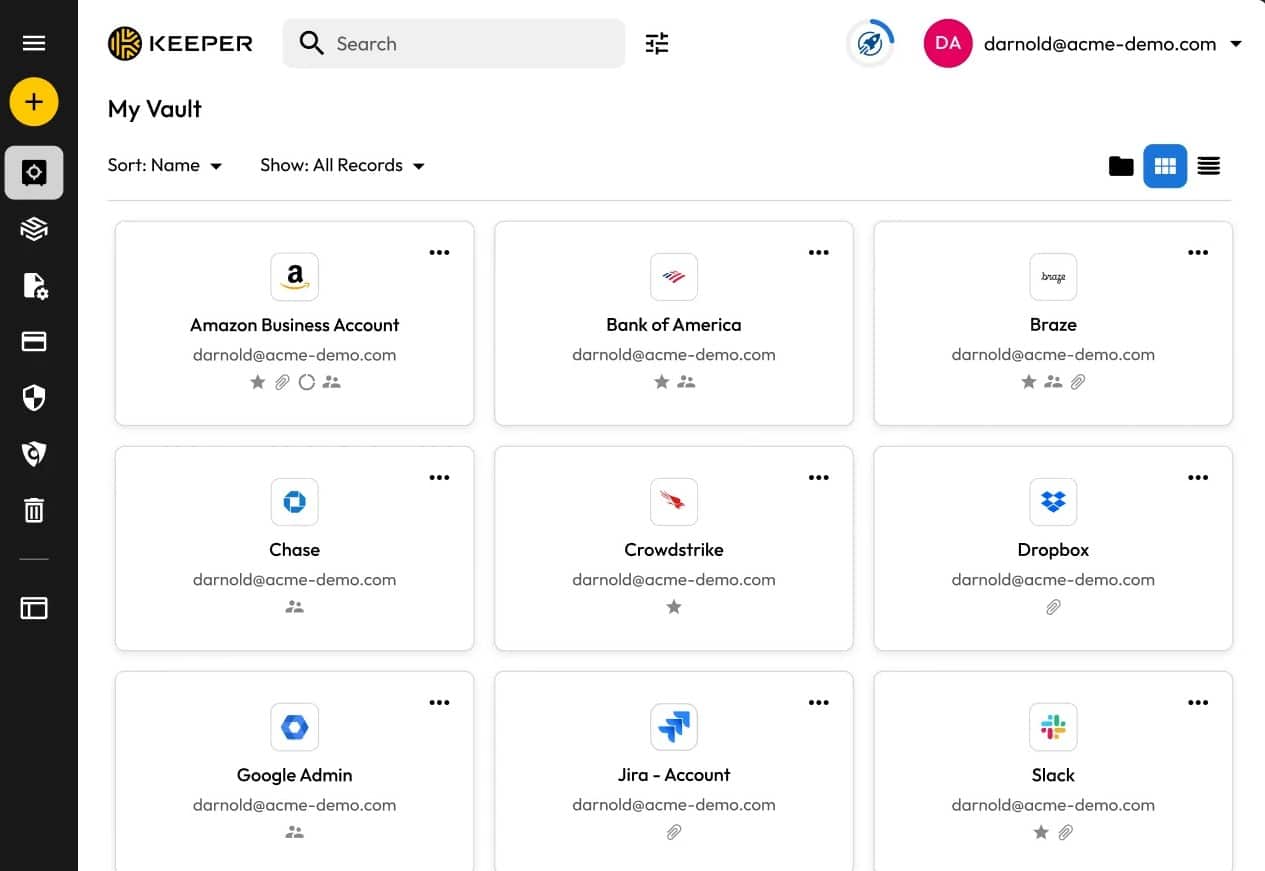Click the DA profile avatar

pyautogui.click(x=948, y=43)
